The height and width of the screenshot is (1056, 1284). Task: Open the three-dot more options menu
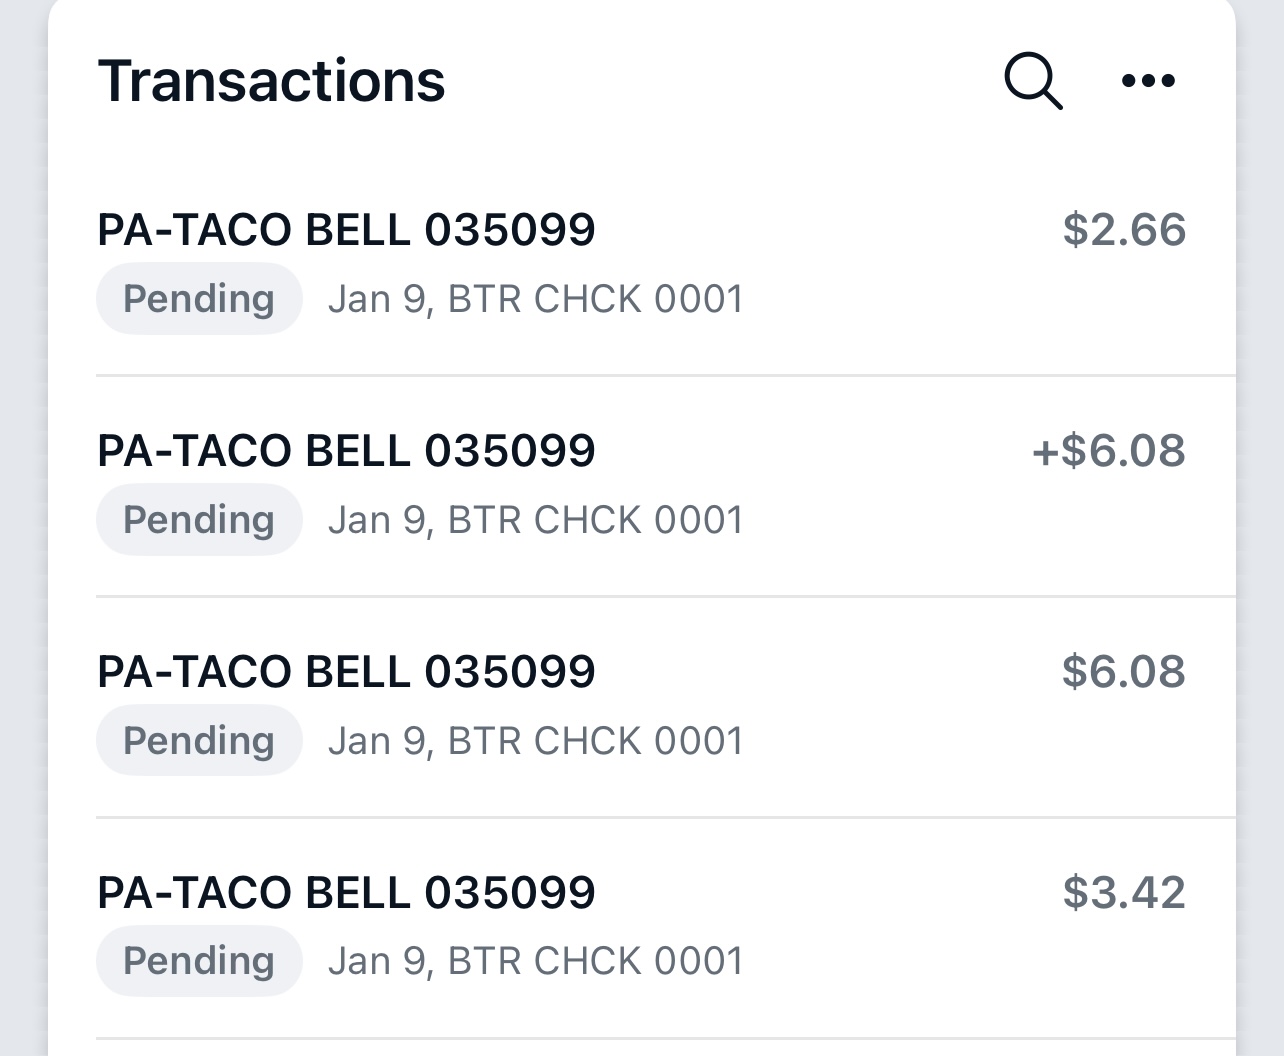tap(1148, 81)
